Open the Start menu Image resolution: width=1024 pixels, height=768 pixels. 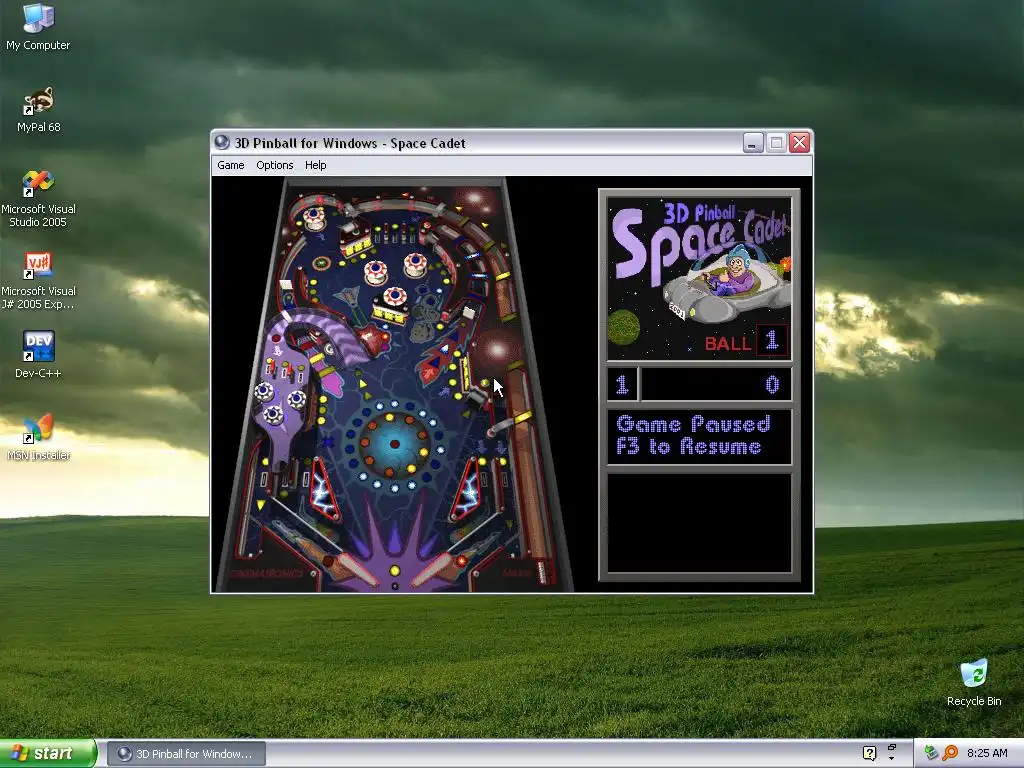[48, 753]
